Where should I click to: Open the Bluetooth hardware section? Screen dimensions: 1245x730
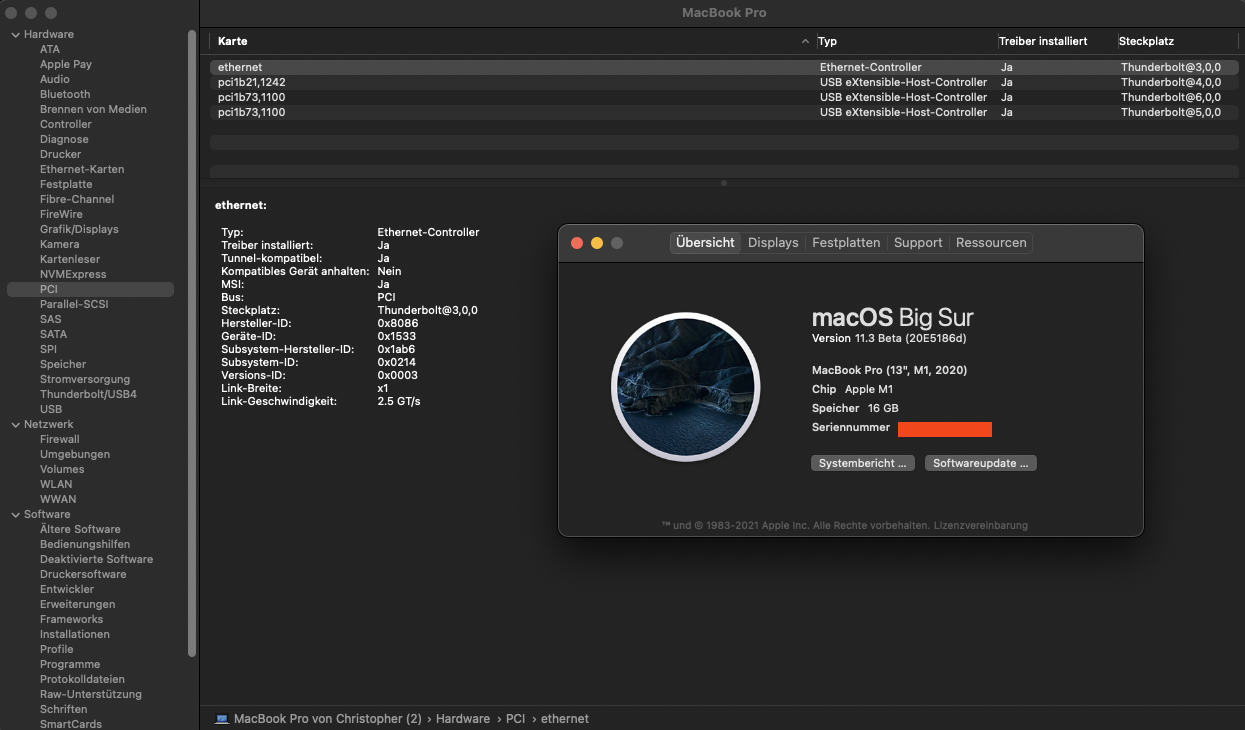(65, 94)
